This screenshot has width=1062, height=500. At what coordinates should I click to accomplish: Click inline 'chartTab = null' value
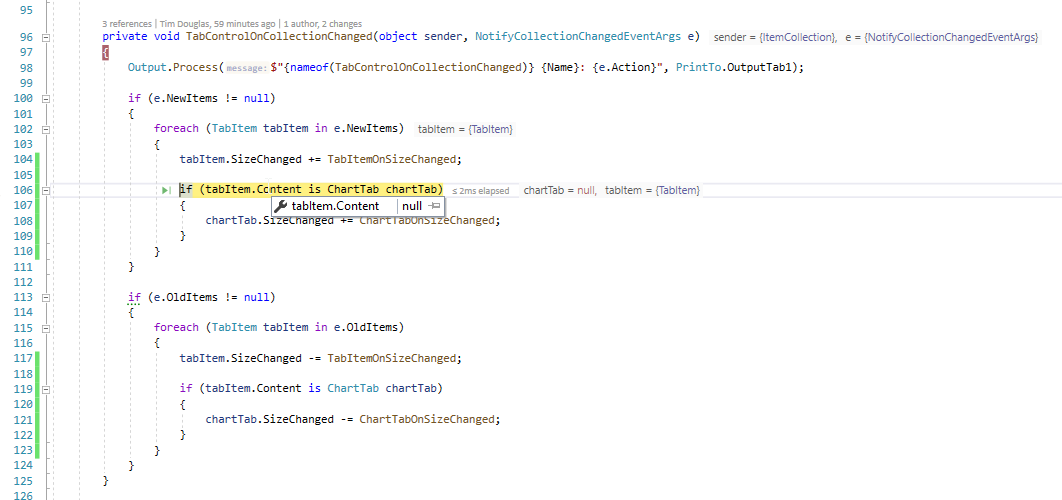click(559, 191)
